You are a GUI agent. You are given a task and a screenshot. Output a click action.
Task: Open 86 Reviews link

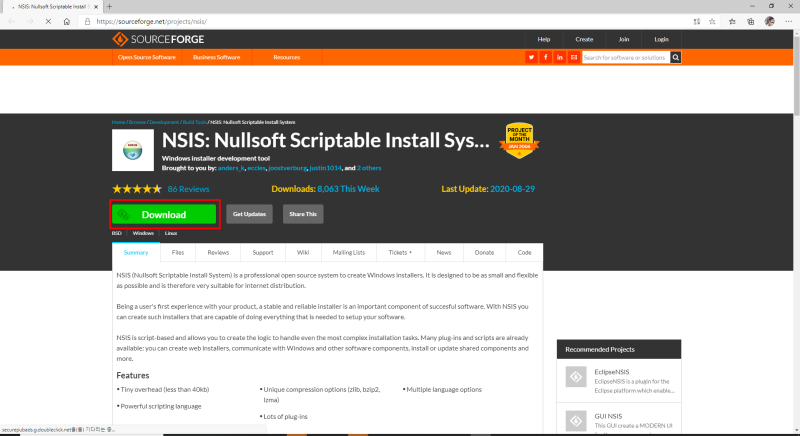(188, 189)
